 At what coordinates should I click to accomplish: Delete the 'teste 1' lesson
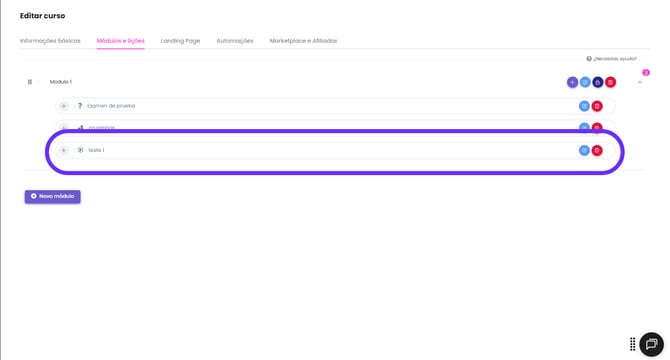click(597, 150)
